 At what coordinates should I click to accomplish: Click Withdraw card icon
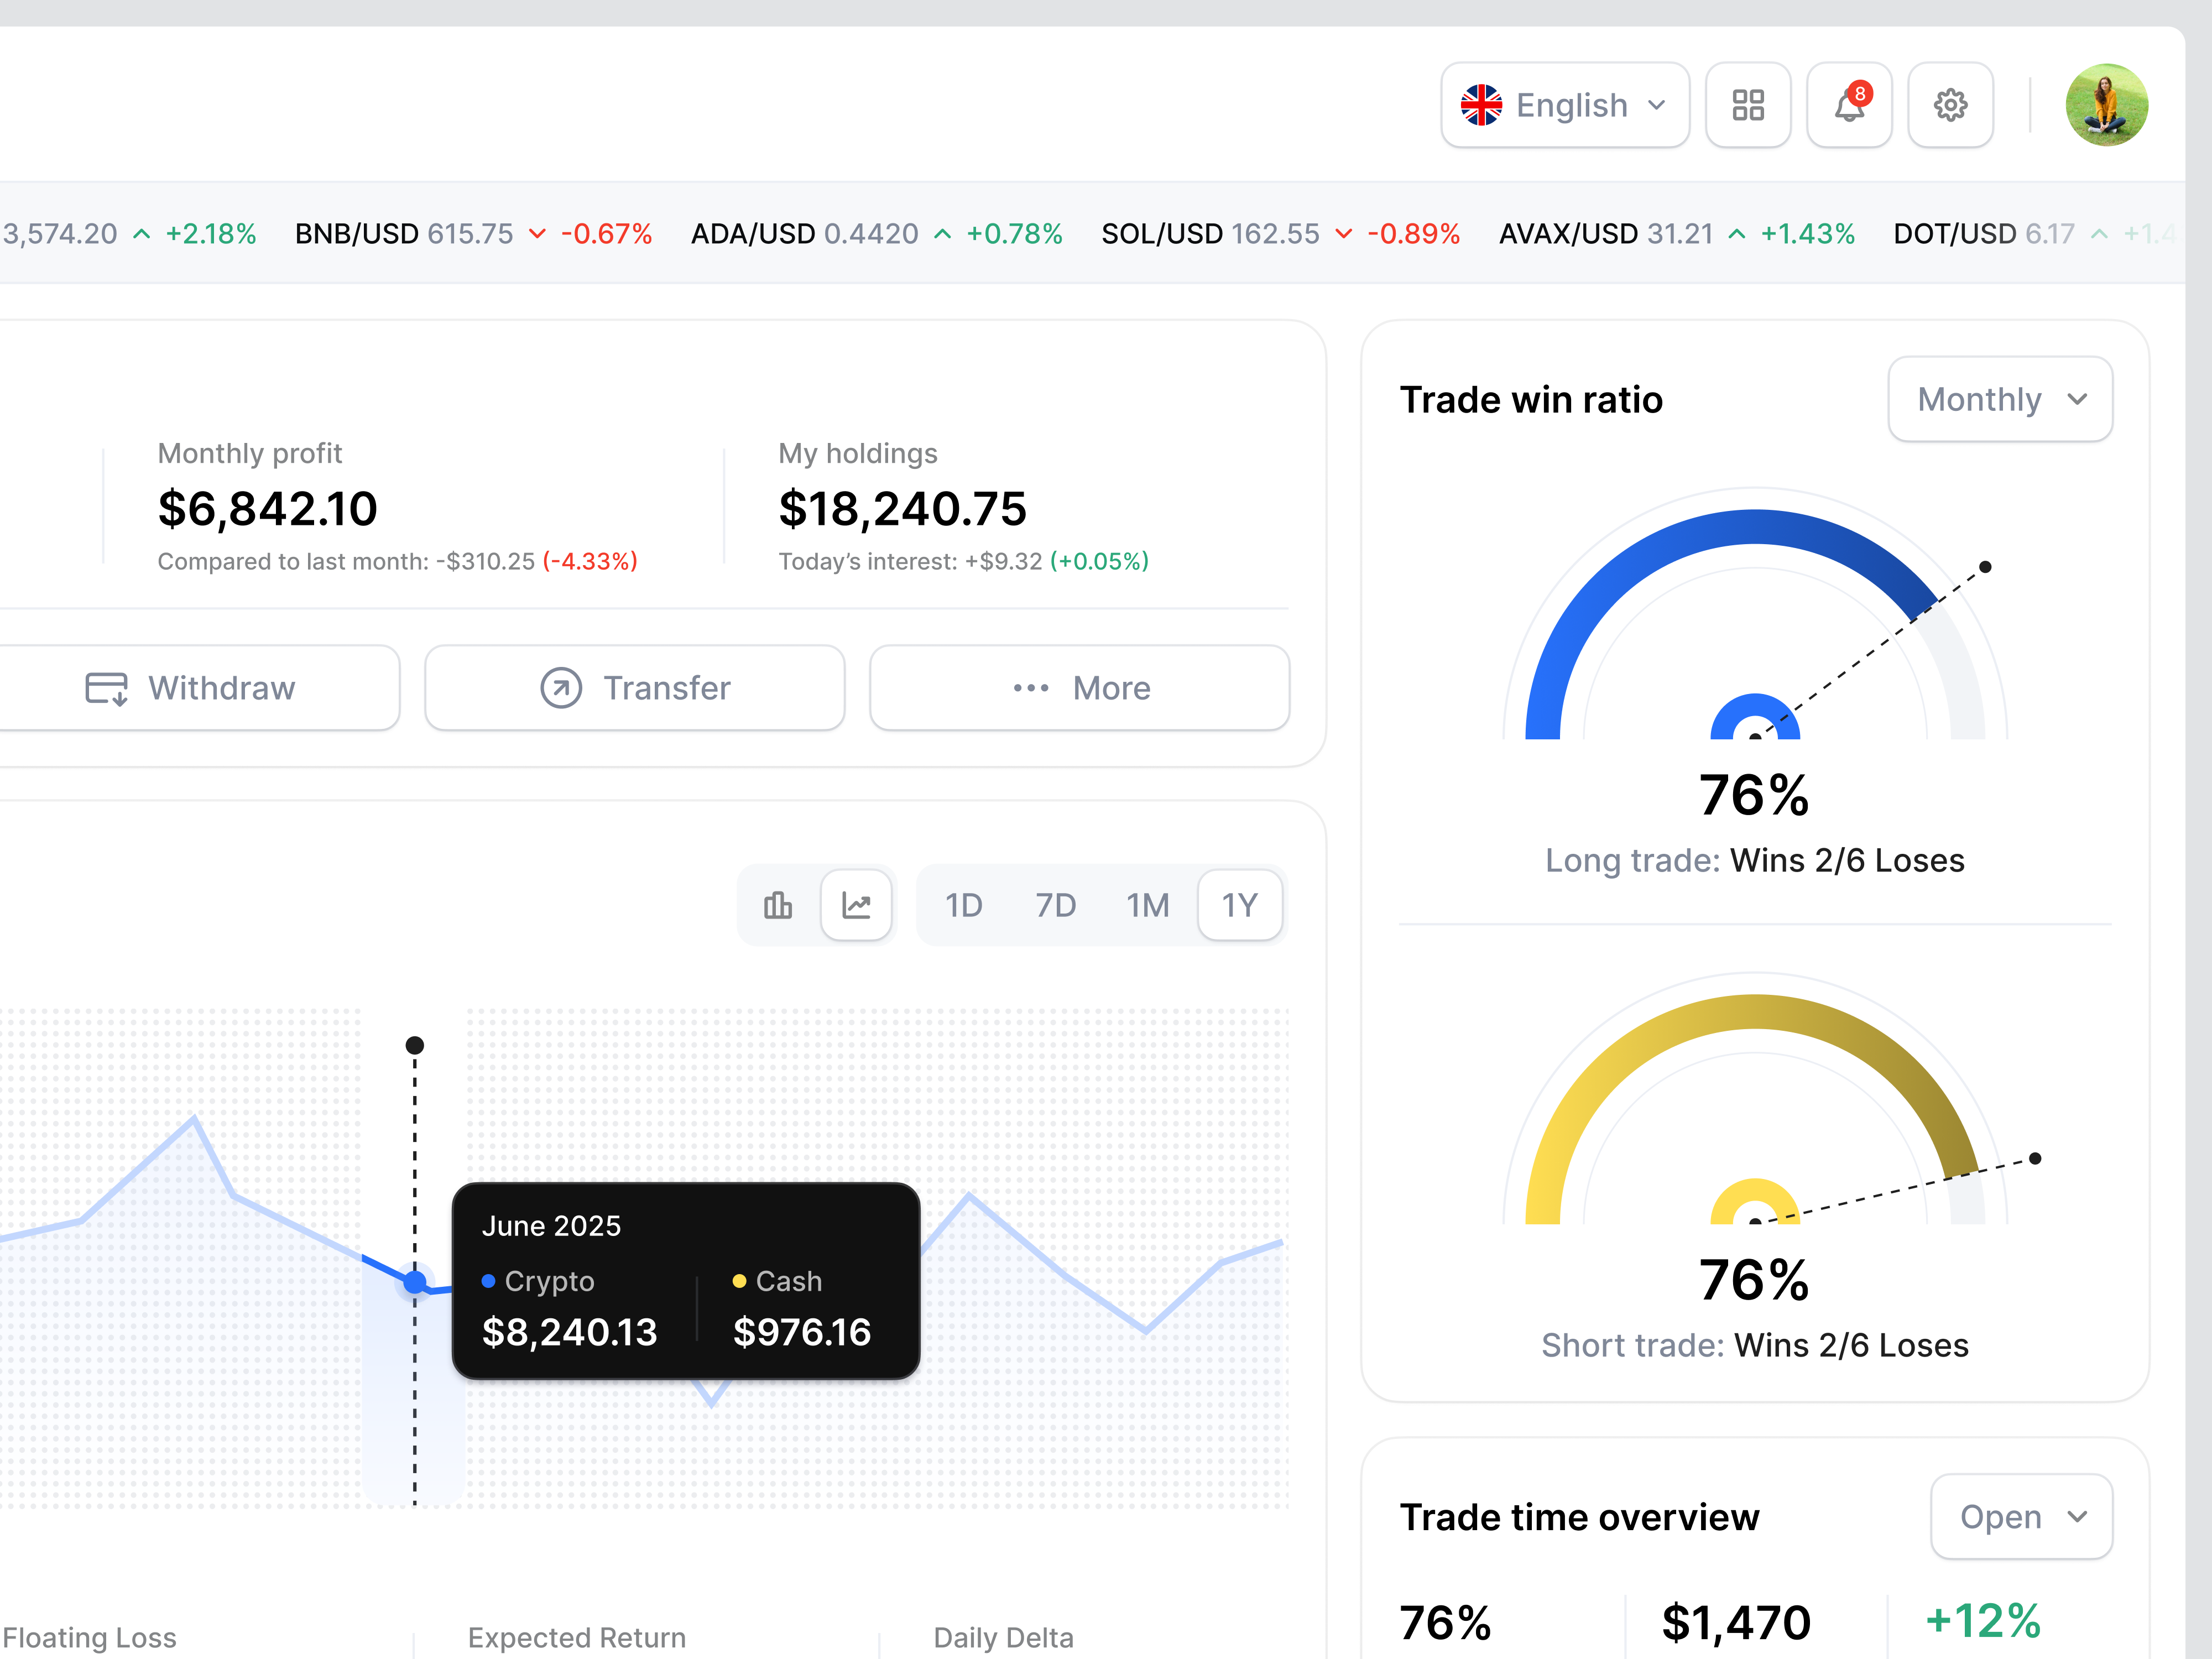tap(106, 688)
